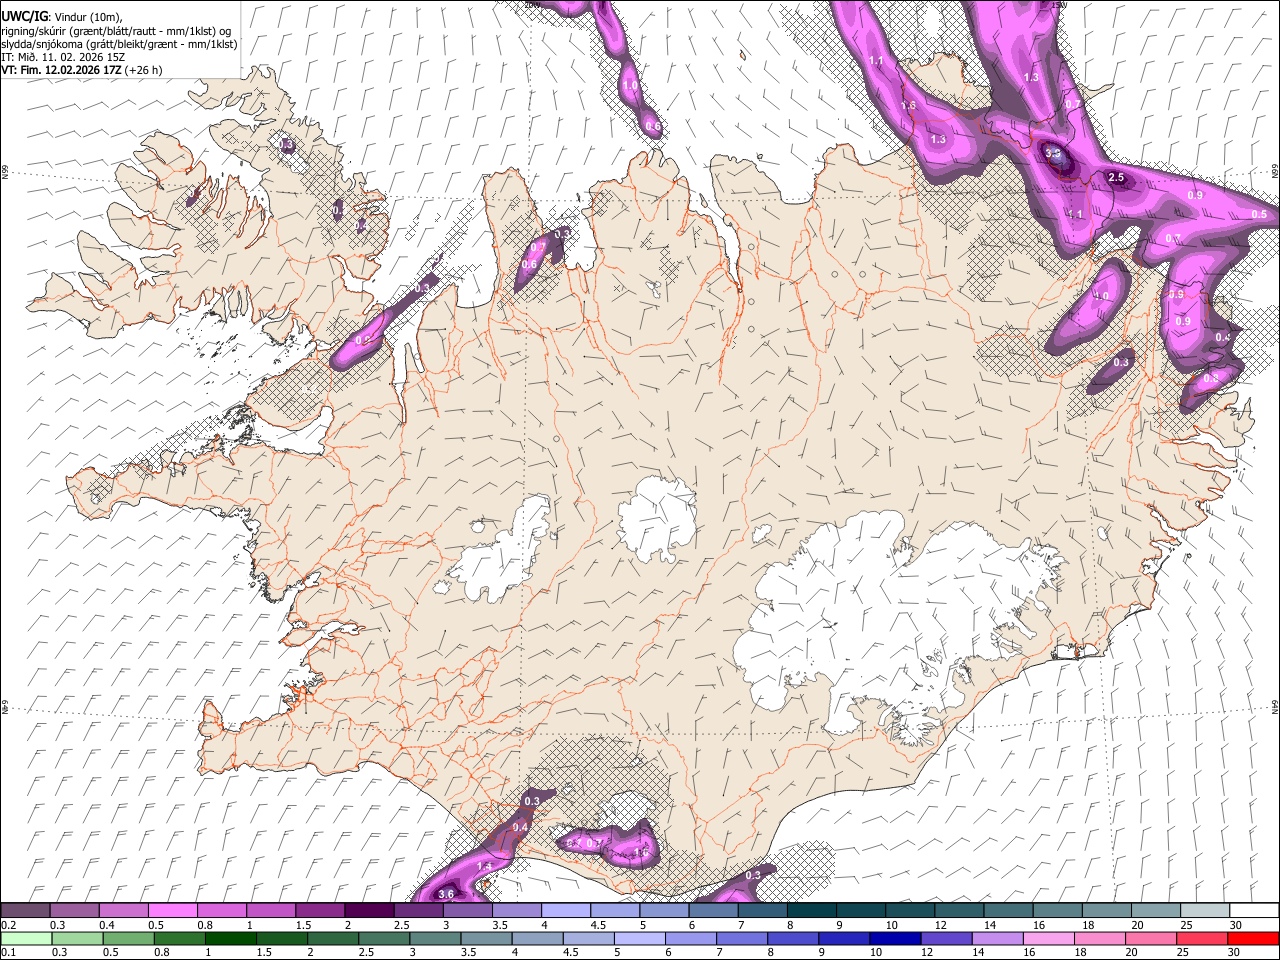Pick the dark teal snow swatch between 8 and 9
1280x960 pixels.
point(811,910)
